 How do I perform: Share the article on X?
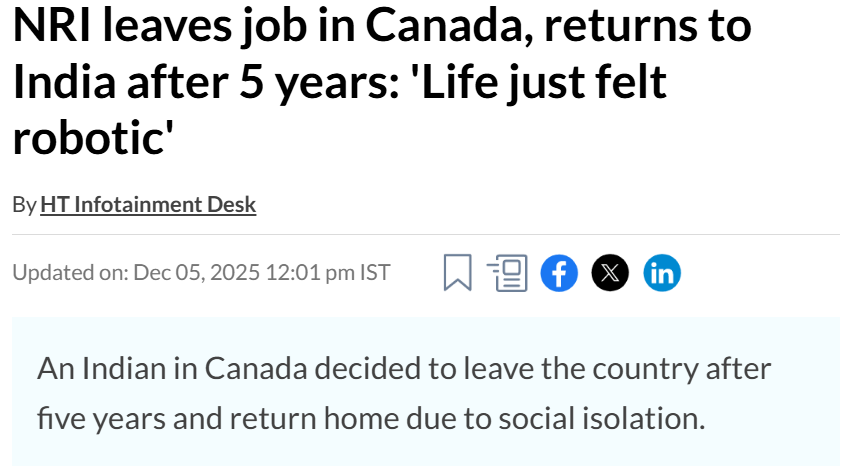tap(610, 273)
